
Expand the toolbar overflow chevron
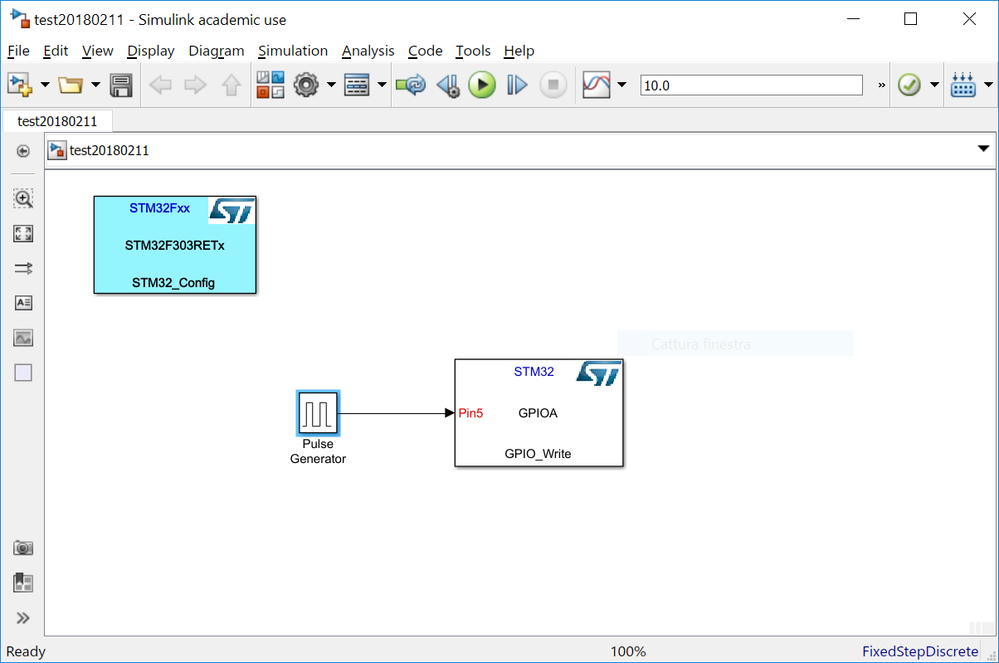pyautogui.click(x=882, y=85)
